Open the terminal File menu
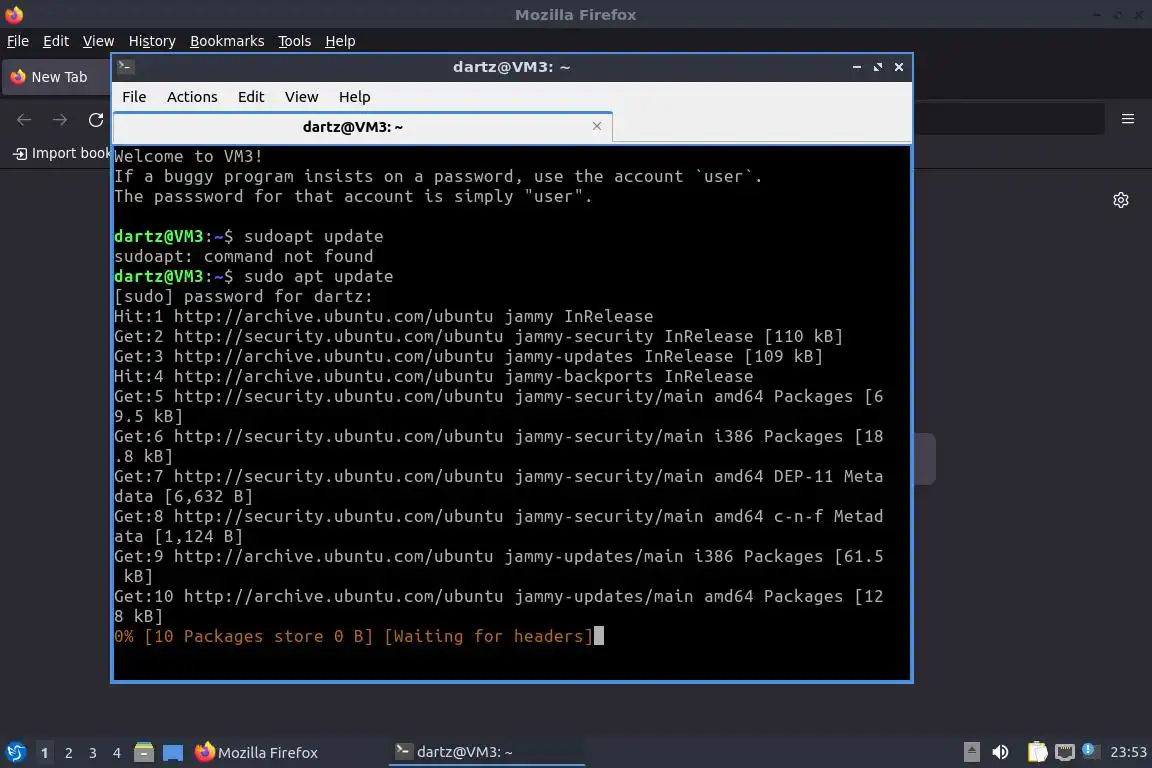Viewport: 1152px width, 768px height. click(134, 97)
